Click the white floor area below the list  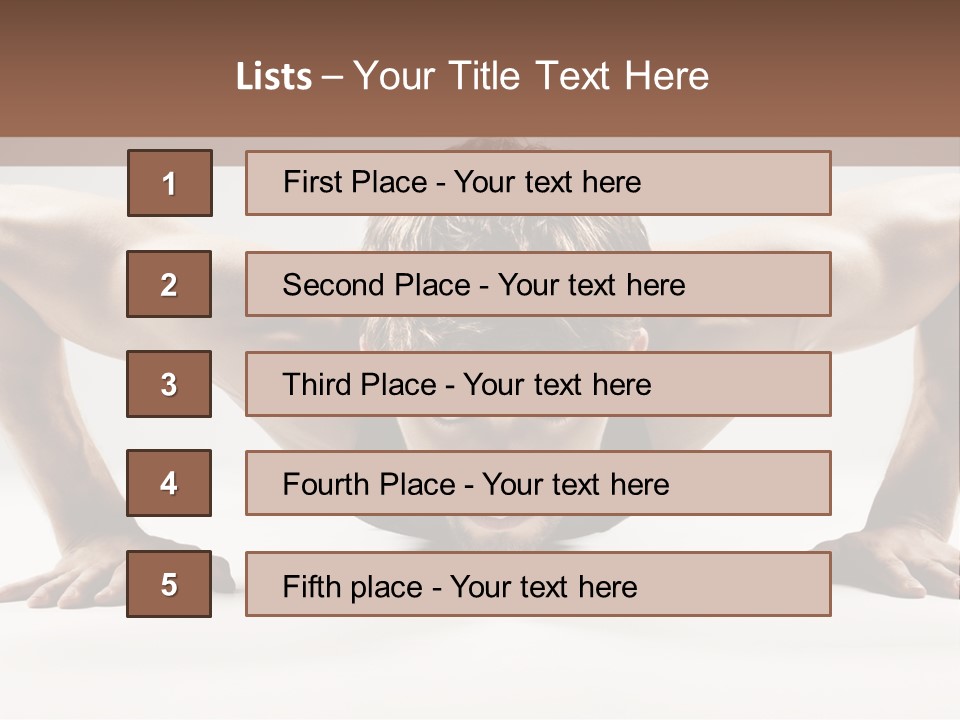click(480, 670)
